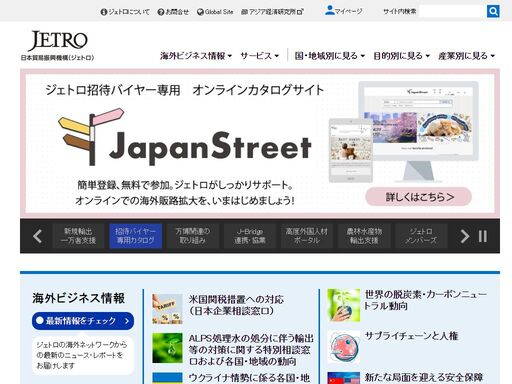Open マイページ via the person icon
This screenshot has width=512, height=384.
click(x=329, y=10)
